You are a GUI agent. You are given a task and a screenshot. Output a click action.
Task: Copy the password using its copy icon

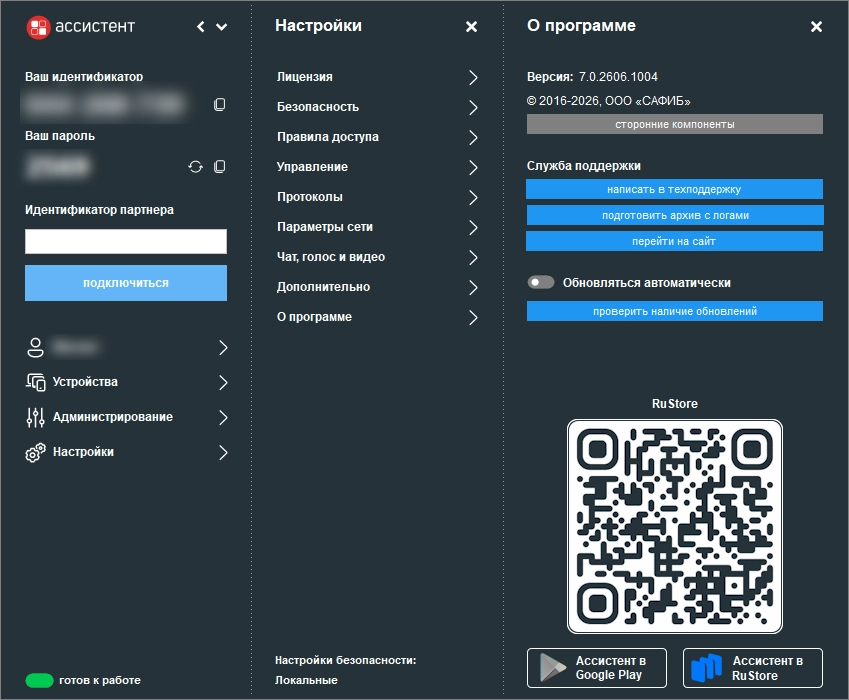tap(219, 167)
